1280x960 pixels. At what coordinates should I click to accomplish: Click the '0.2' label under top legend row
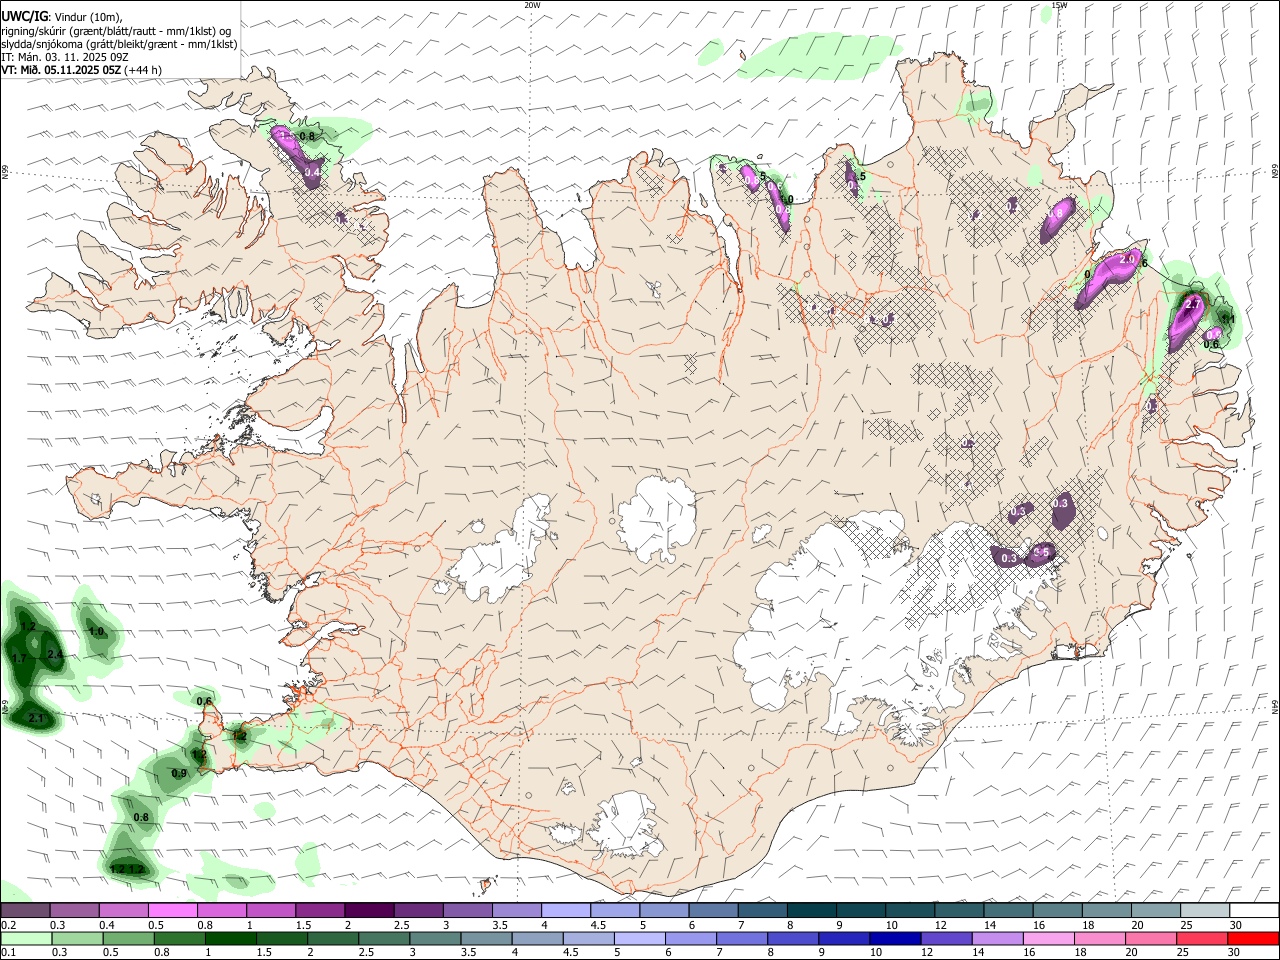pos(10,925)
